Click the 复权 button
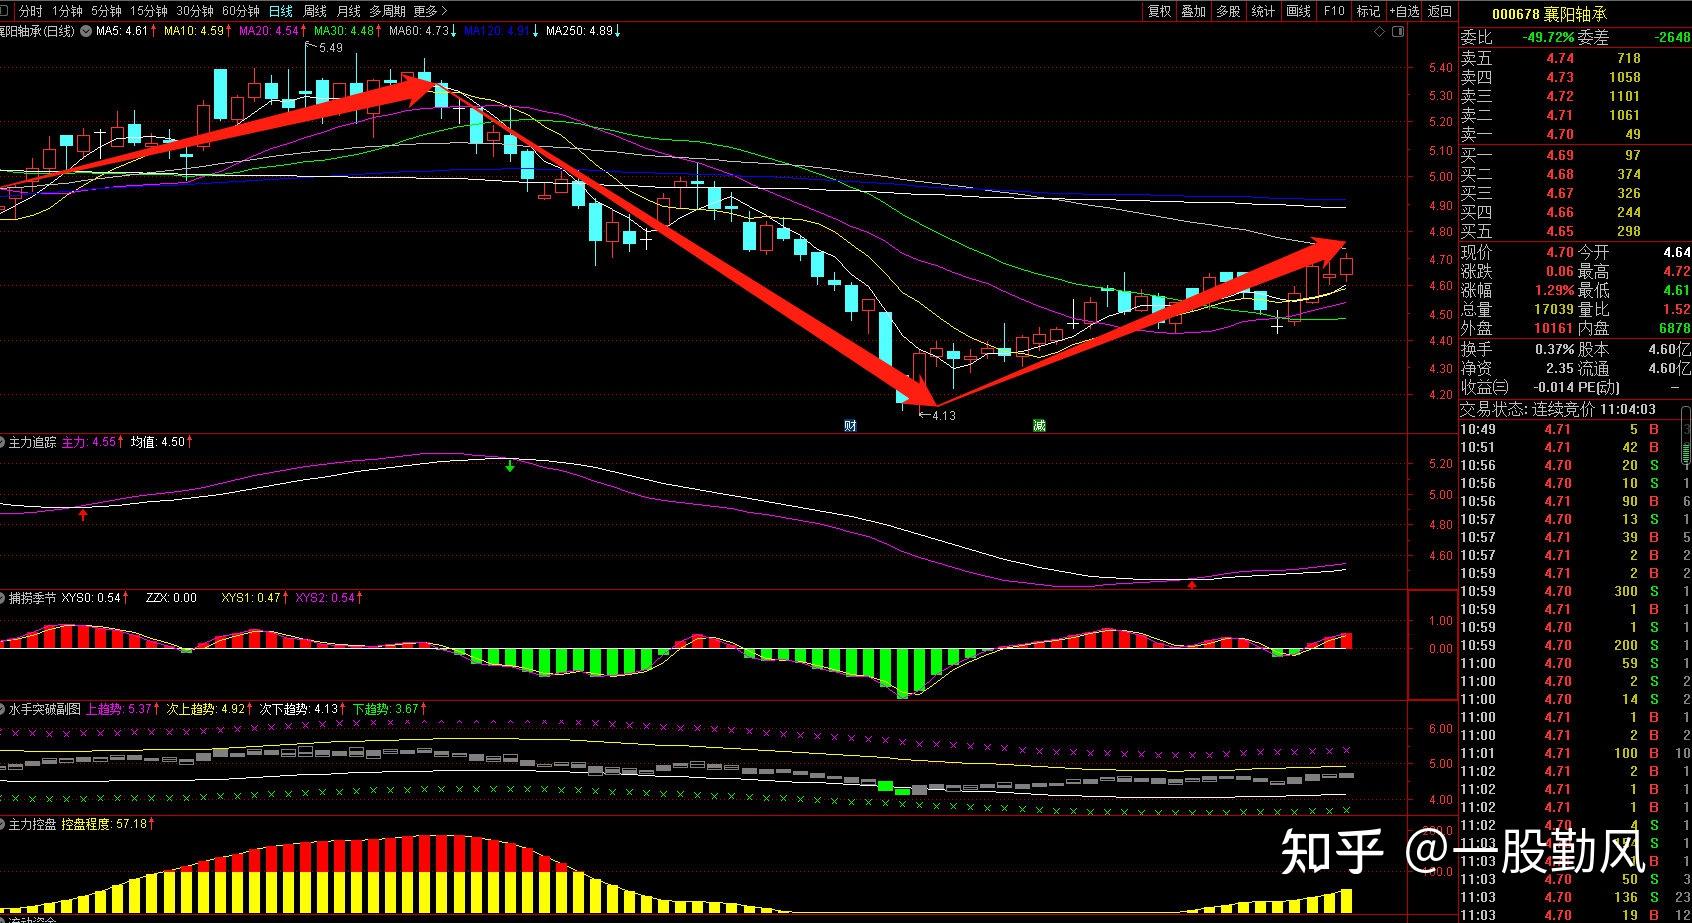This screenshot has height=923, width=1692. pos(1159,11)
